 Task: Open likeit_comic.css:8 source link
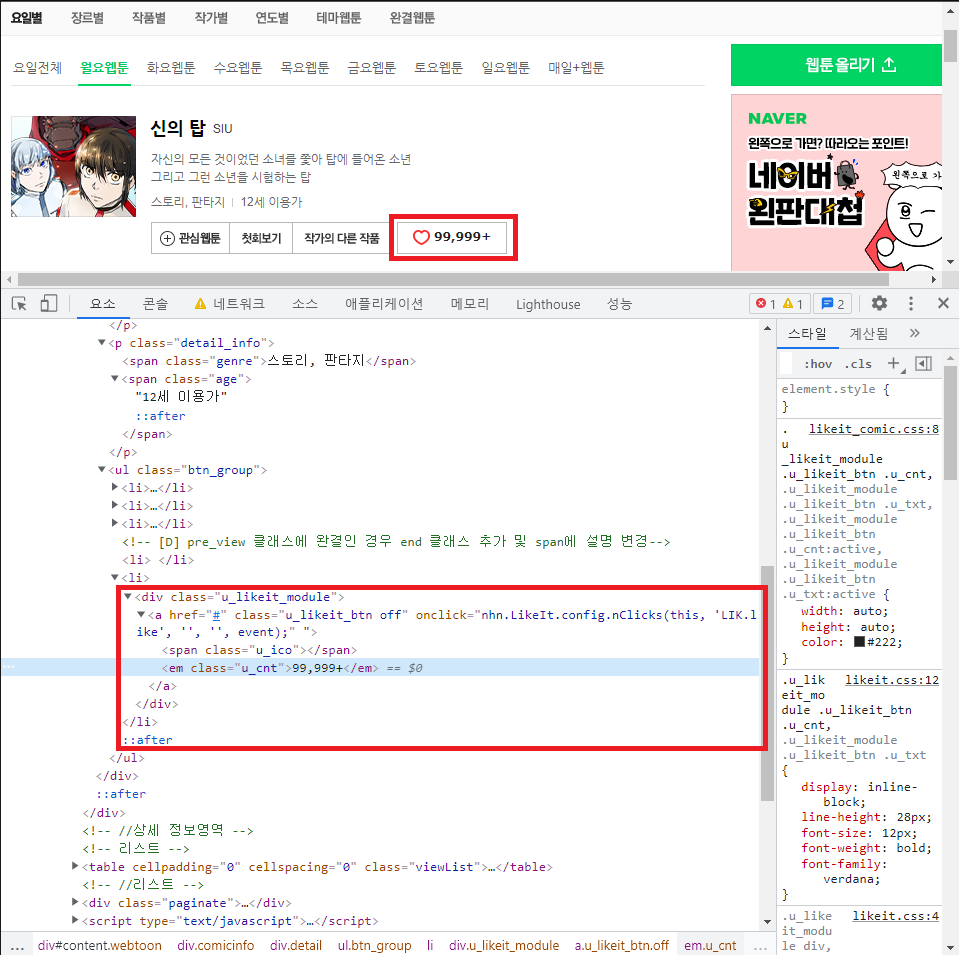click(x=873, y=429)
